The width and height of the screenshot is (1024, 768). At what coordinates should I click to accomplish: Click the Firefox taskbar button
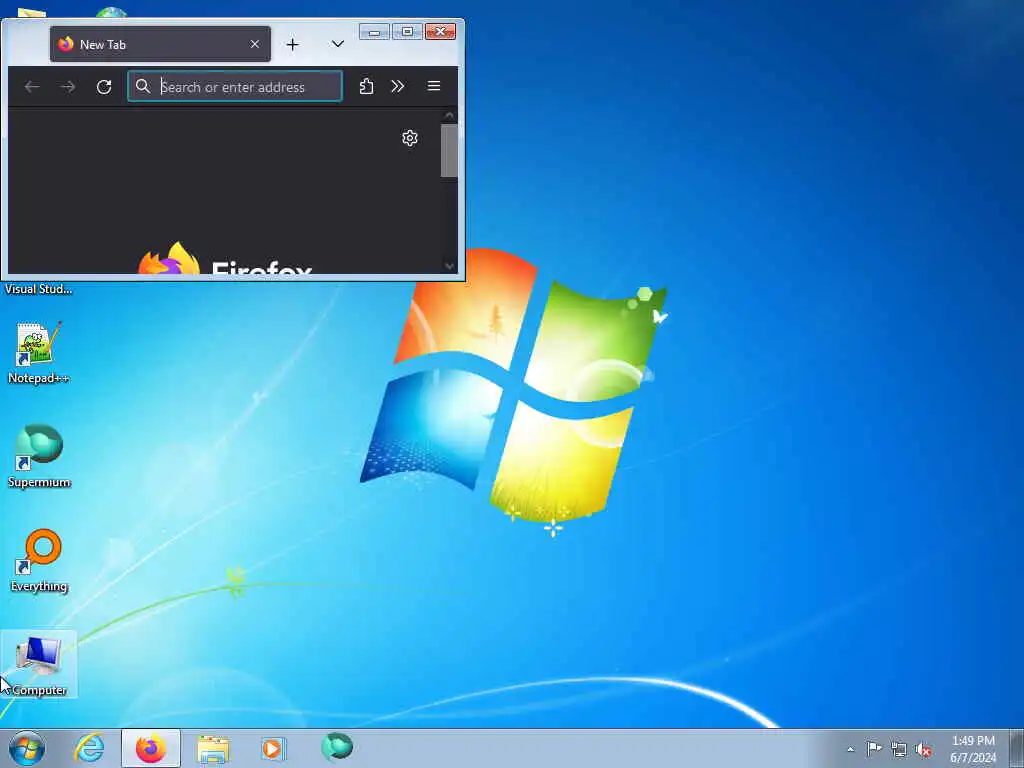(x=151, y=748)
